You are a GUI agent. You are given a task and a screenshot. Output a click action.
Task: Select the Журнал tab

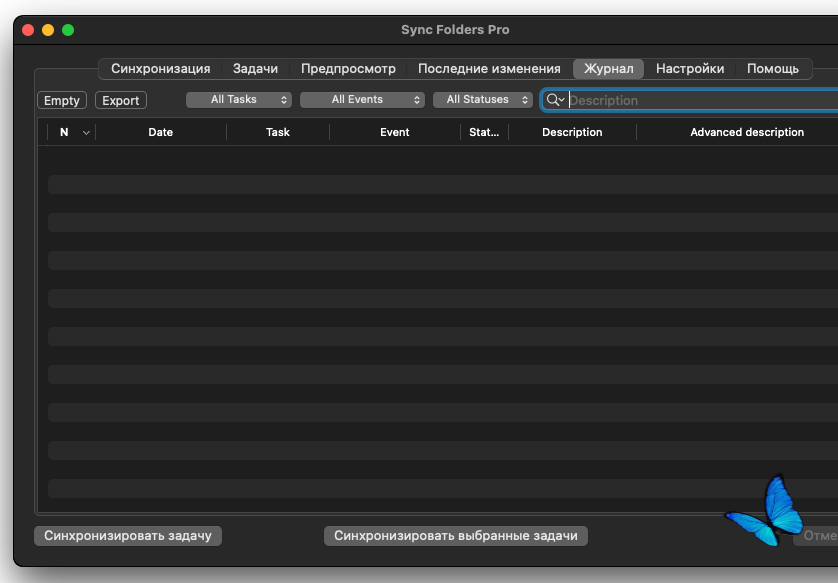point(608,69)
